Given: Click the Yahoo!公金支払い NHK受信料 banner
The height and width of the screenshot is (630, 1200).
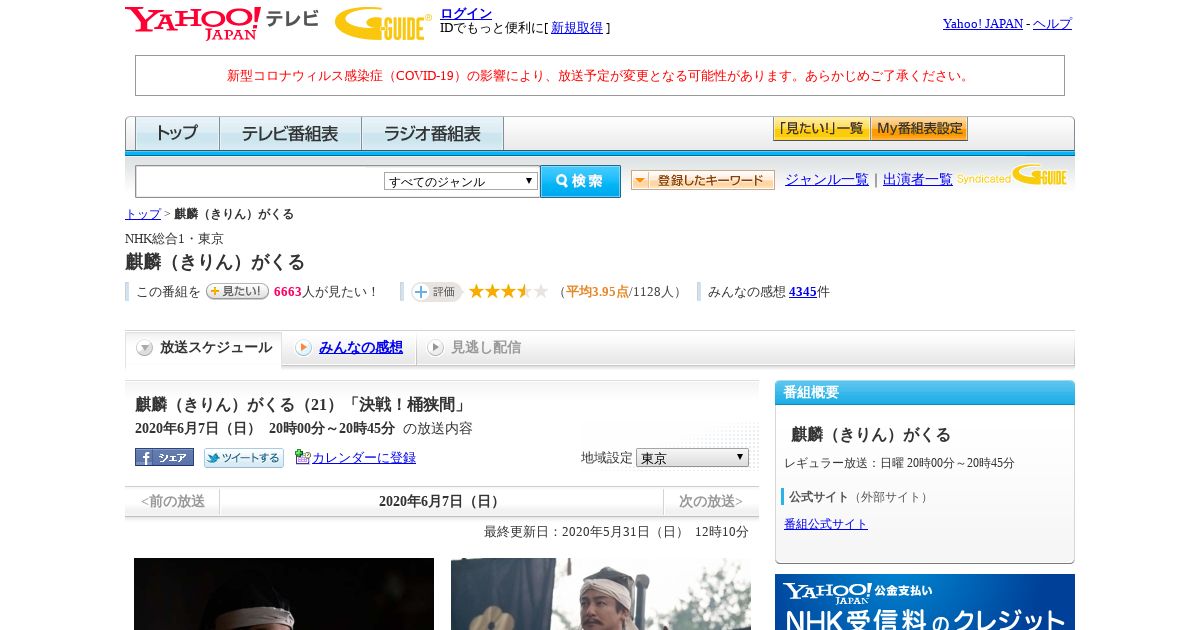Looking at the screenshot, I should point(925,602).
